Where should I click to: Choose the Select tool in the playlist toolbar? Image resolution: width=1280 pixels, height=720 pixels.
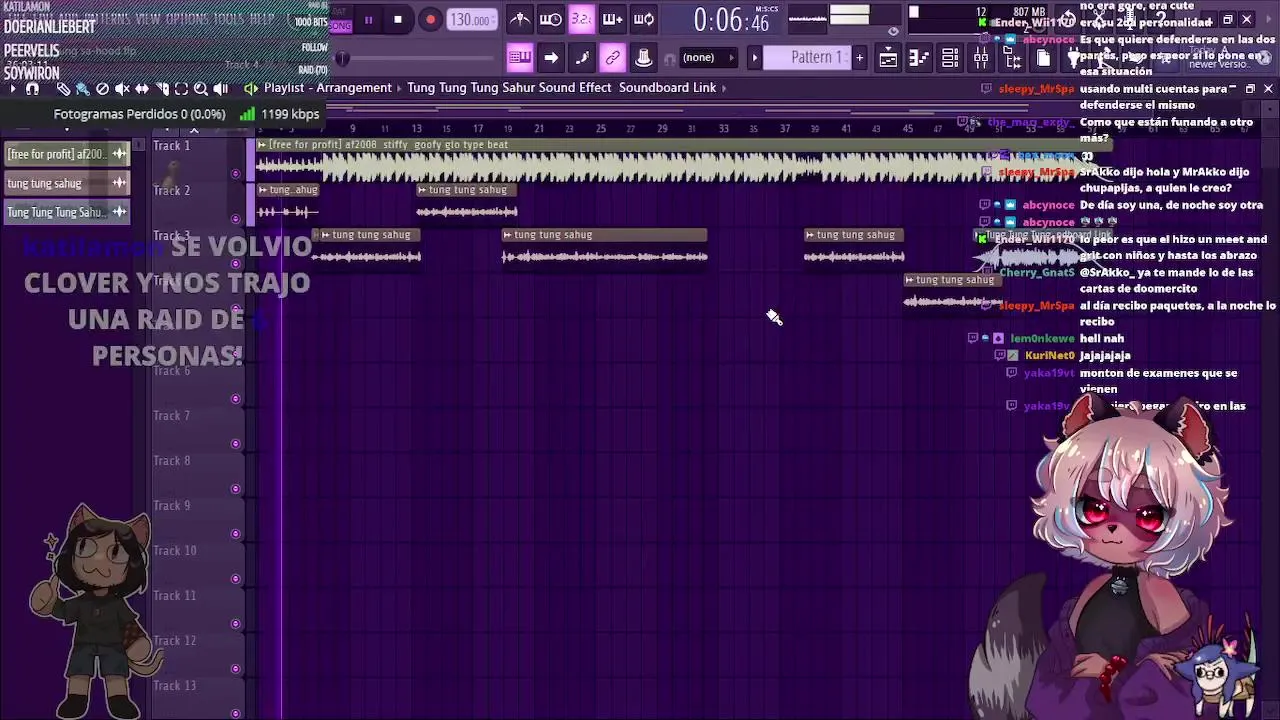click(181, 89)
